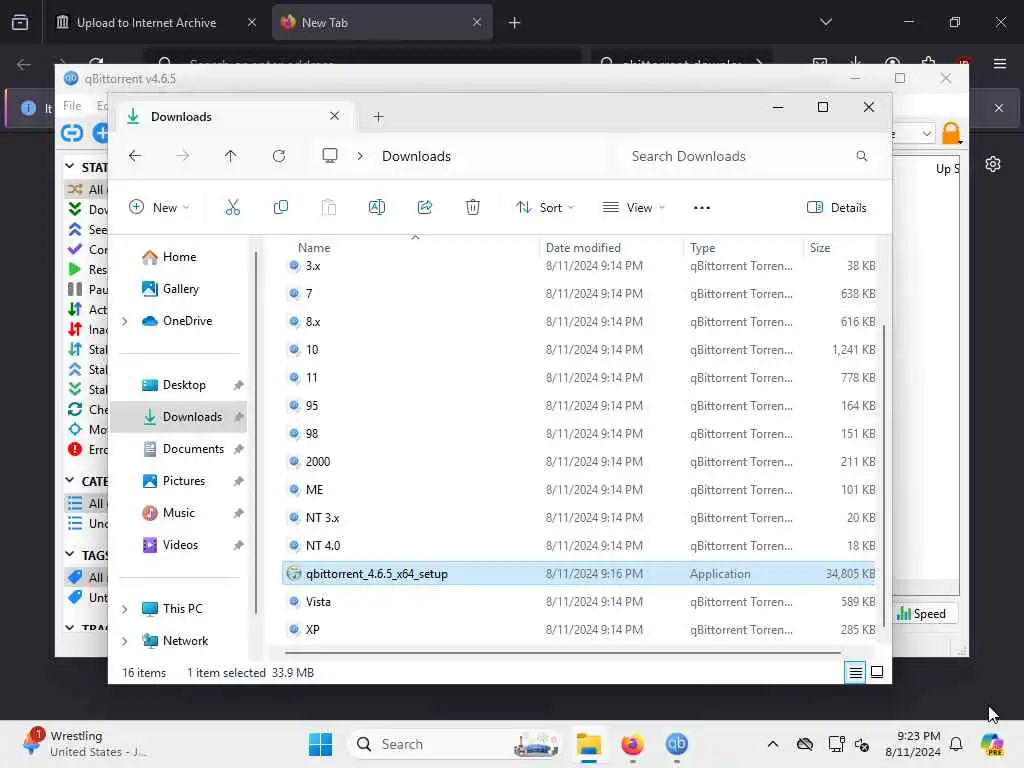
Task: Open the Windows Start menu
Action: point(320,744)
